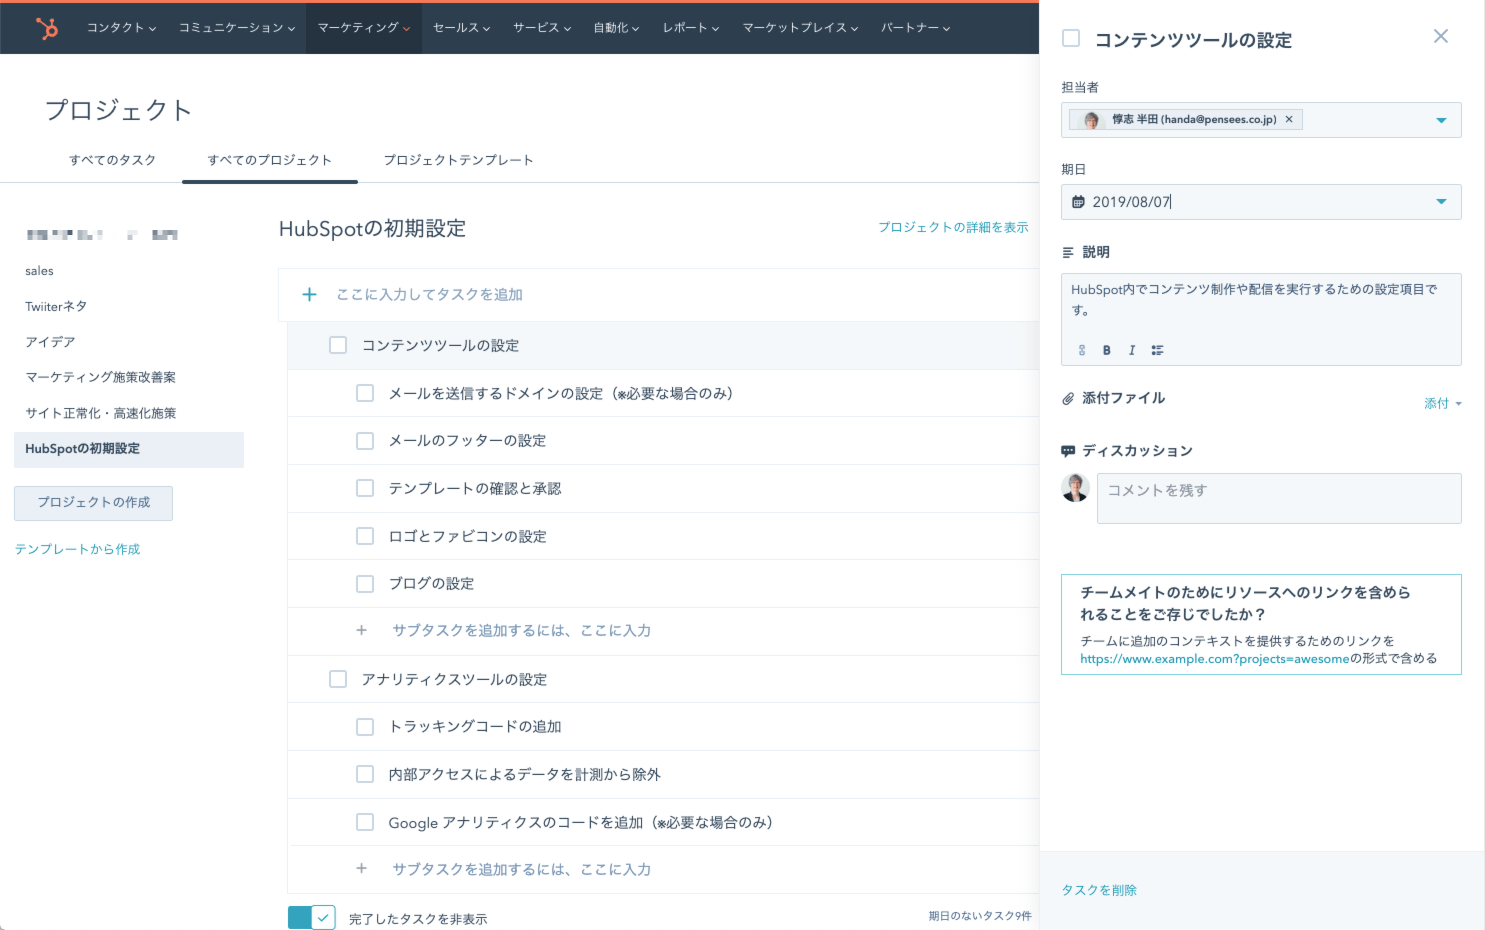Screen dimensions: 1485x930
Task: Check the メールのフッターの設定 task checkbox
Action: point(365,441)
